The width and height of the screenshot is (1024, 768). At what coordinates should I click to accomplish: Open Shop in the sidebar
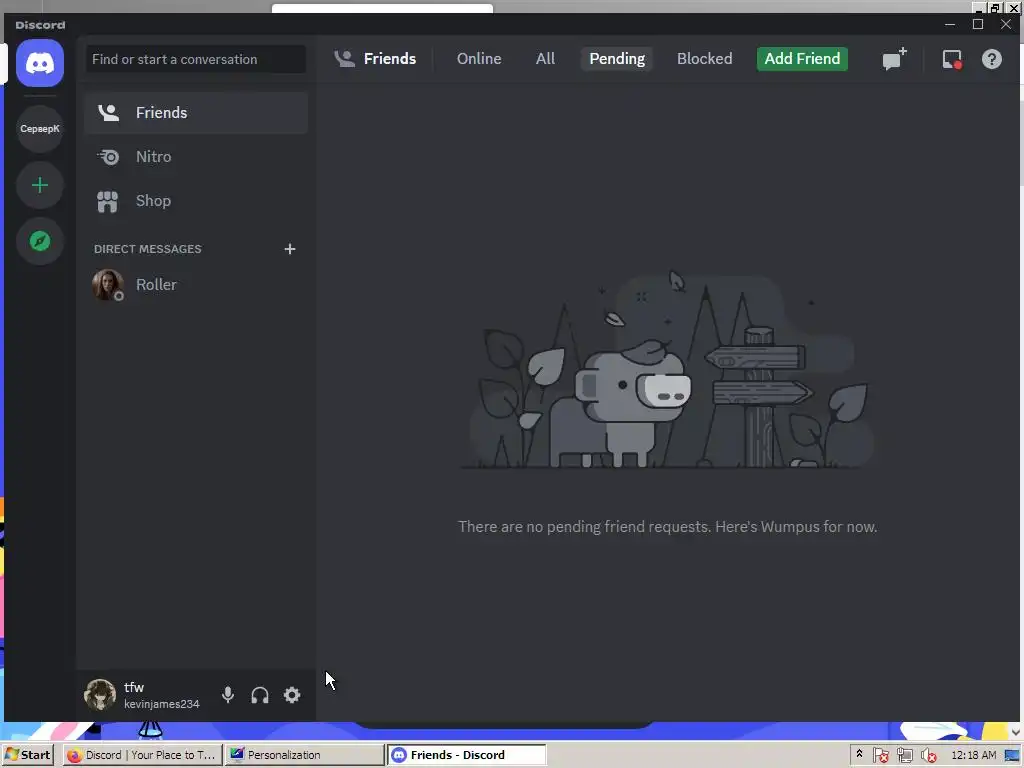pyautogui.click(x=195, y=201)
